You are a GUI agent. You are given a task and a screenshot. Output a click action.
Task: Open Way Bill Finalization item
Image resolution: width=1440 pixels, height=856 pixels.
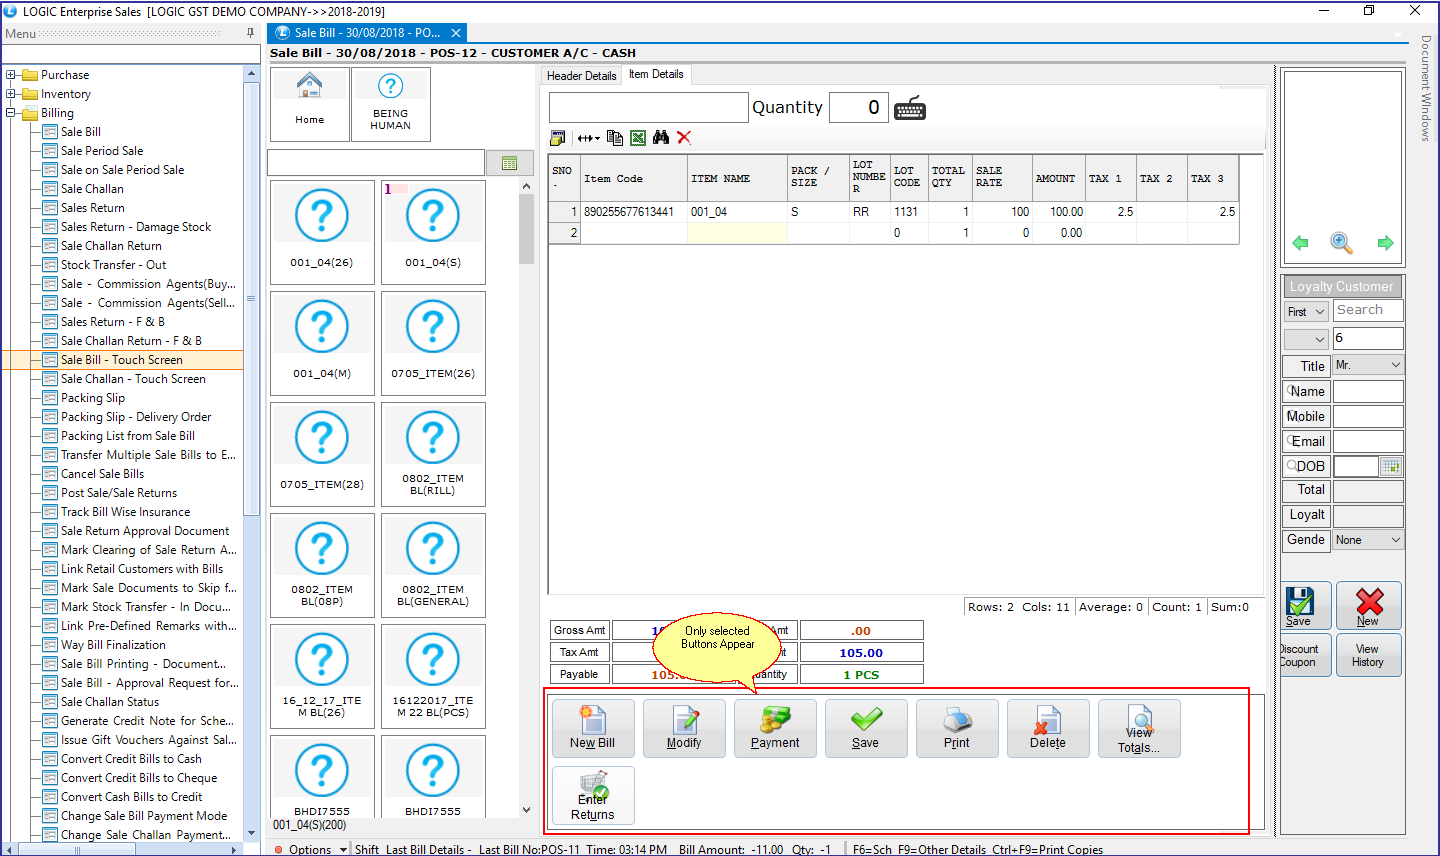click(x=113, y=645)
